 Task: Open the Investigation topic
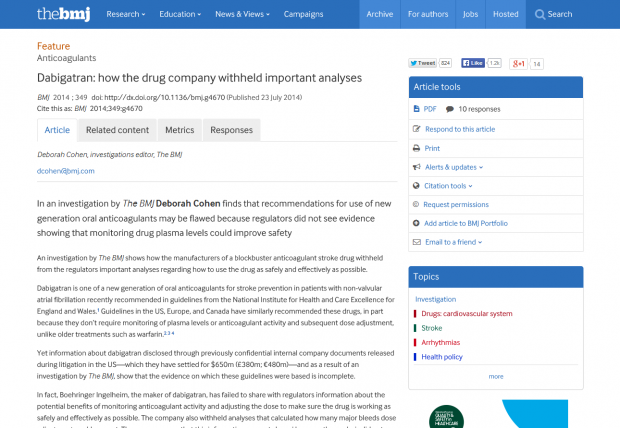pos(436,299)
